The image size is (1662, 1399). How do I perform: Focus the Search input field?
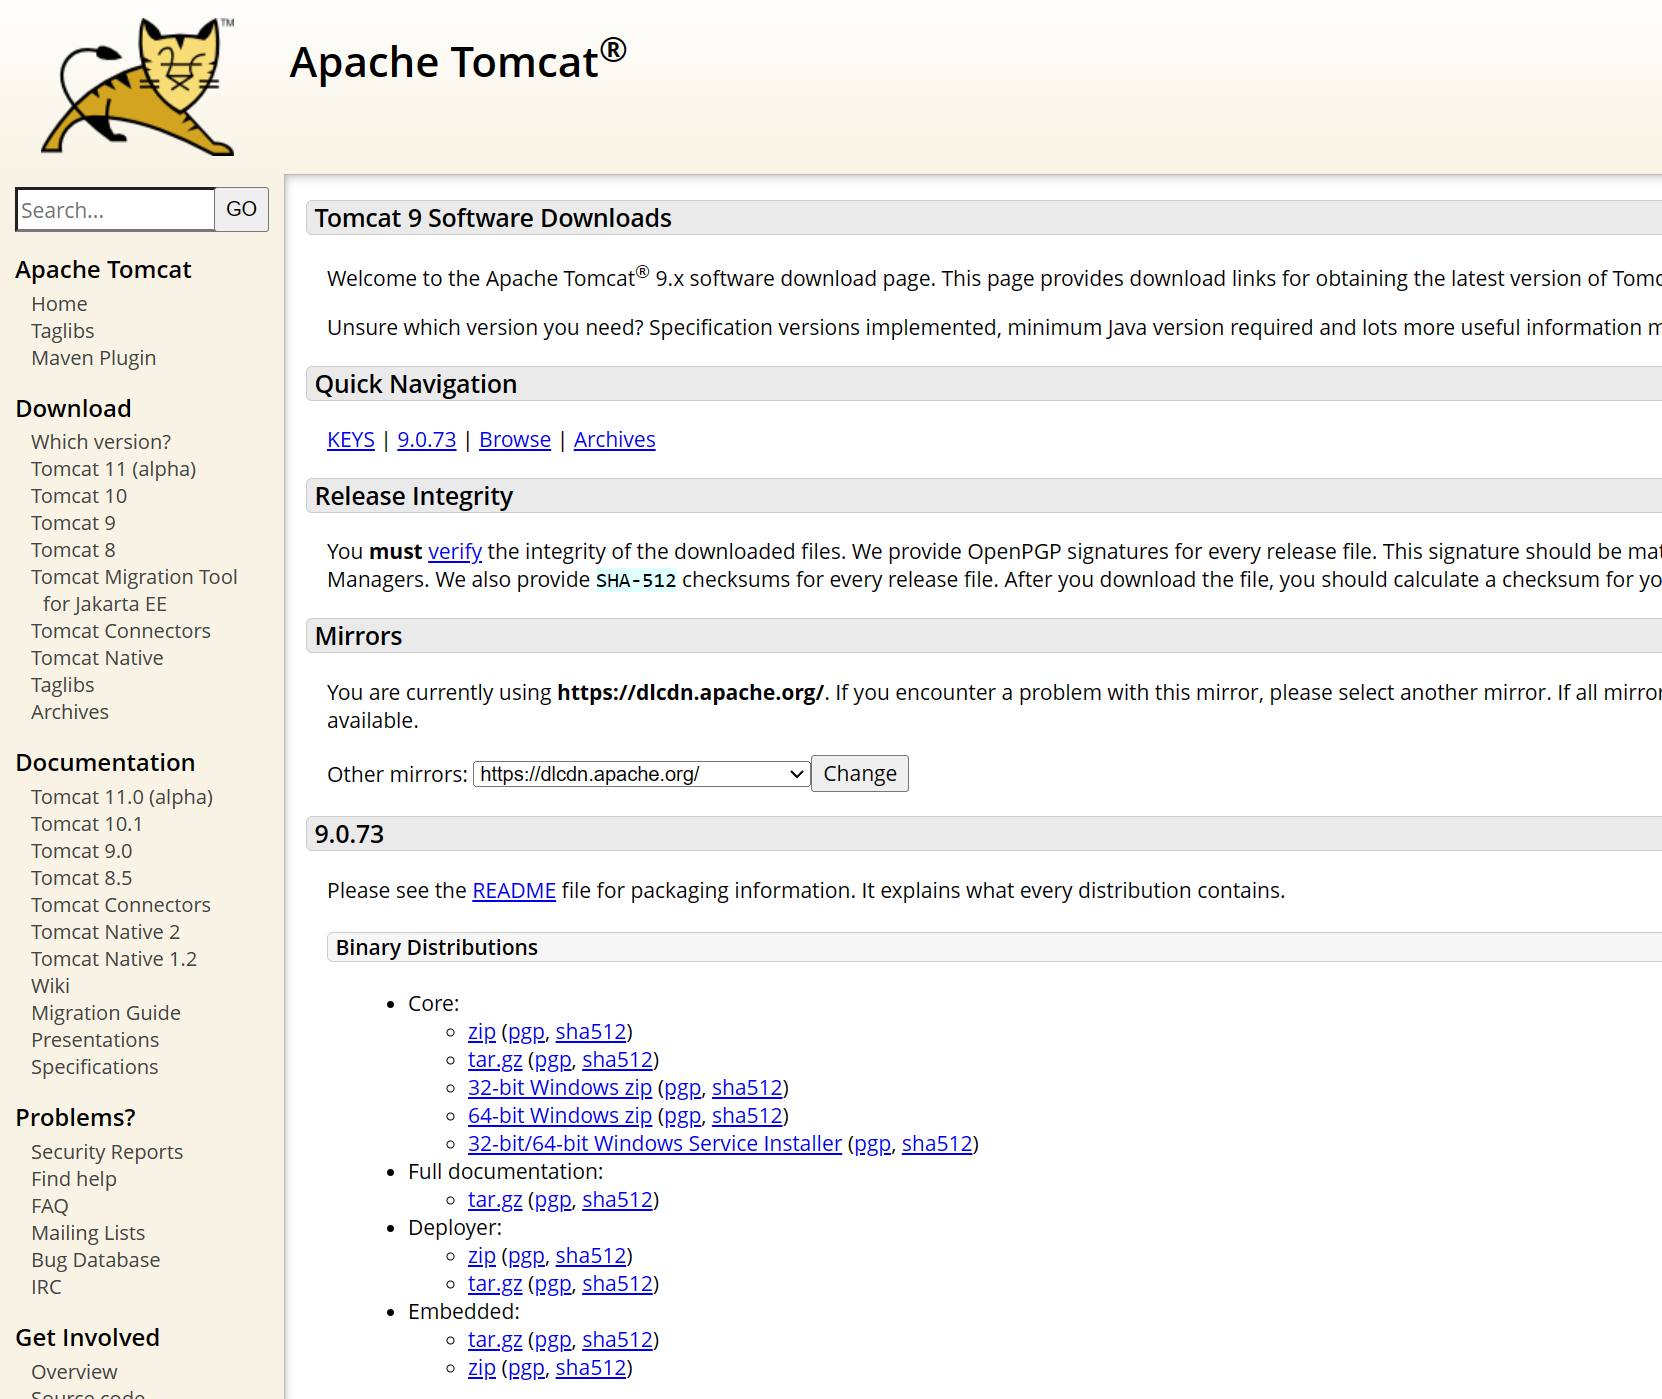coord(116,210)
